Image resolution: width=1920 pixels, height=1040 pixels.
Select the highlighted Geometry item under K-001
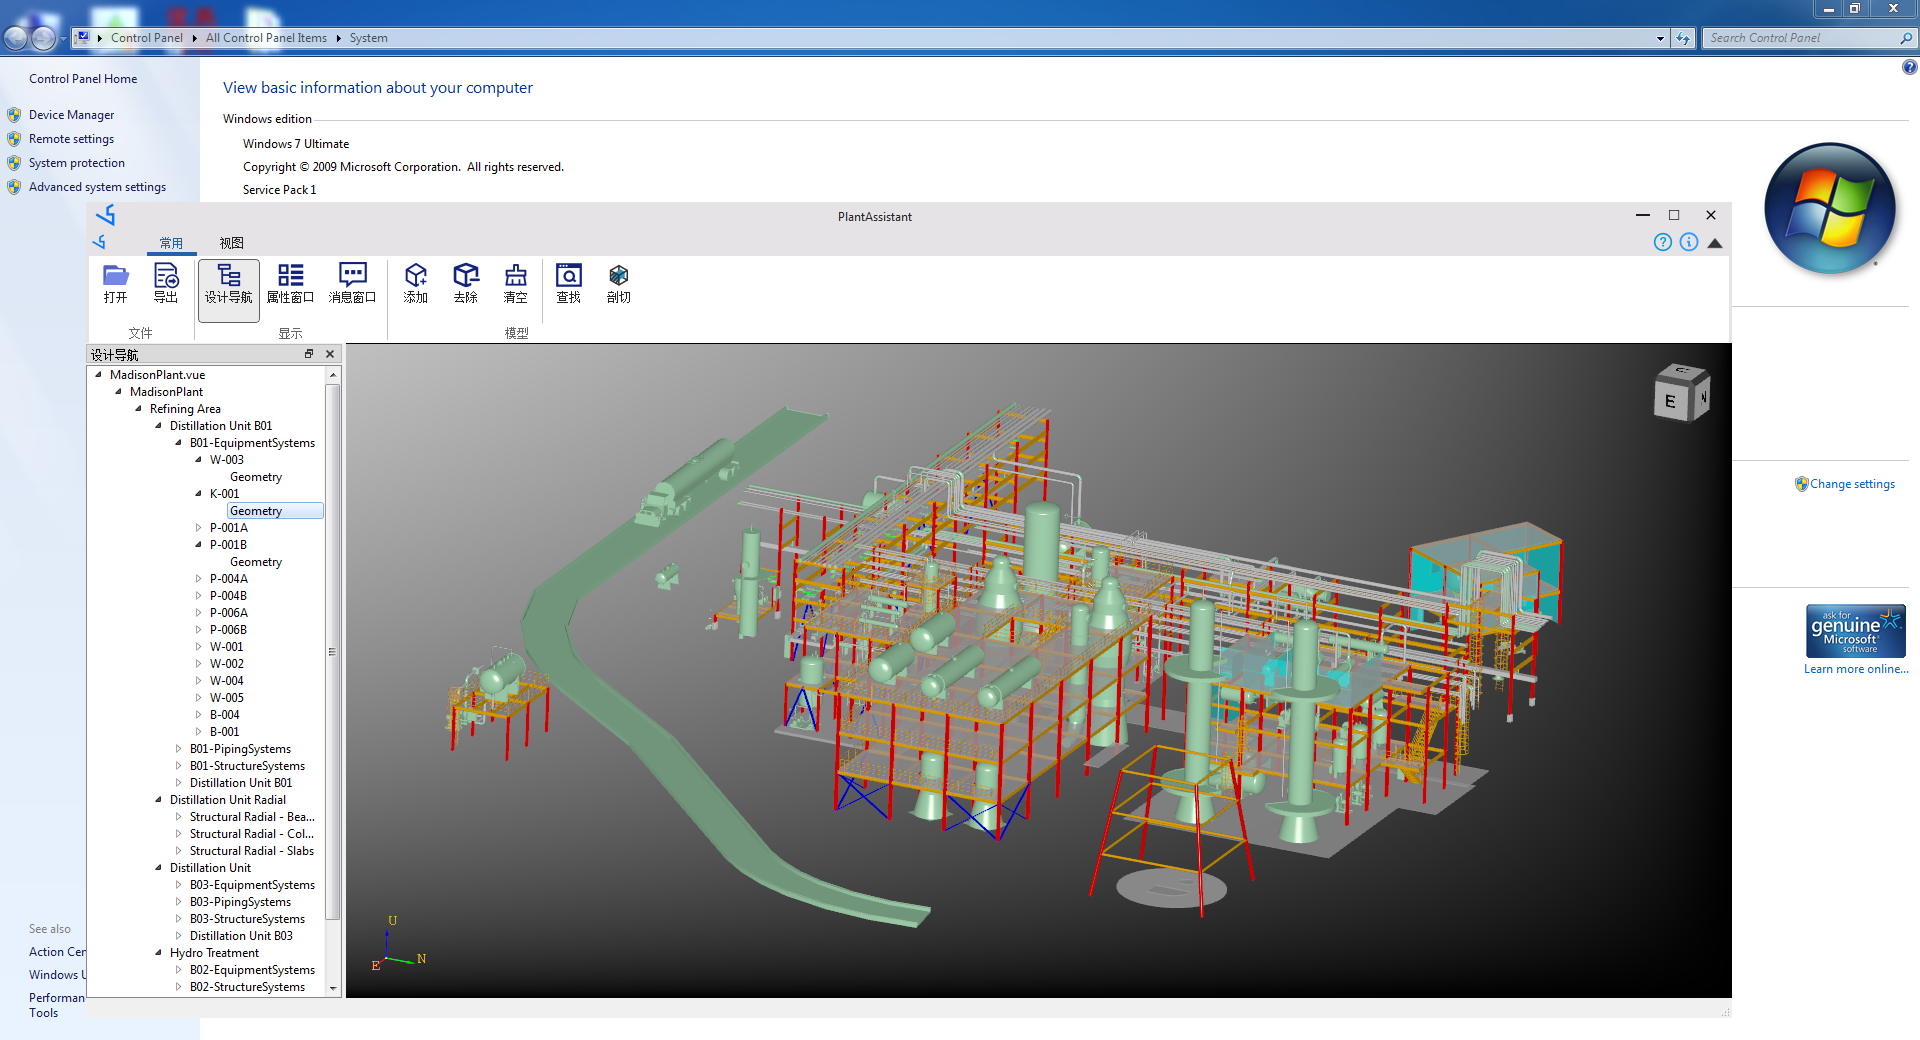pyautogui.click(x=275, y=511)
